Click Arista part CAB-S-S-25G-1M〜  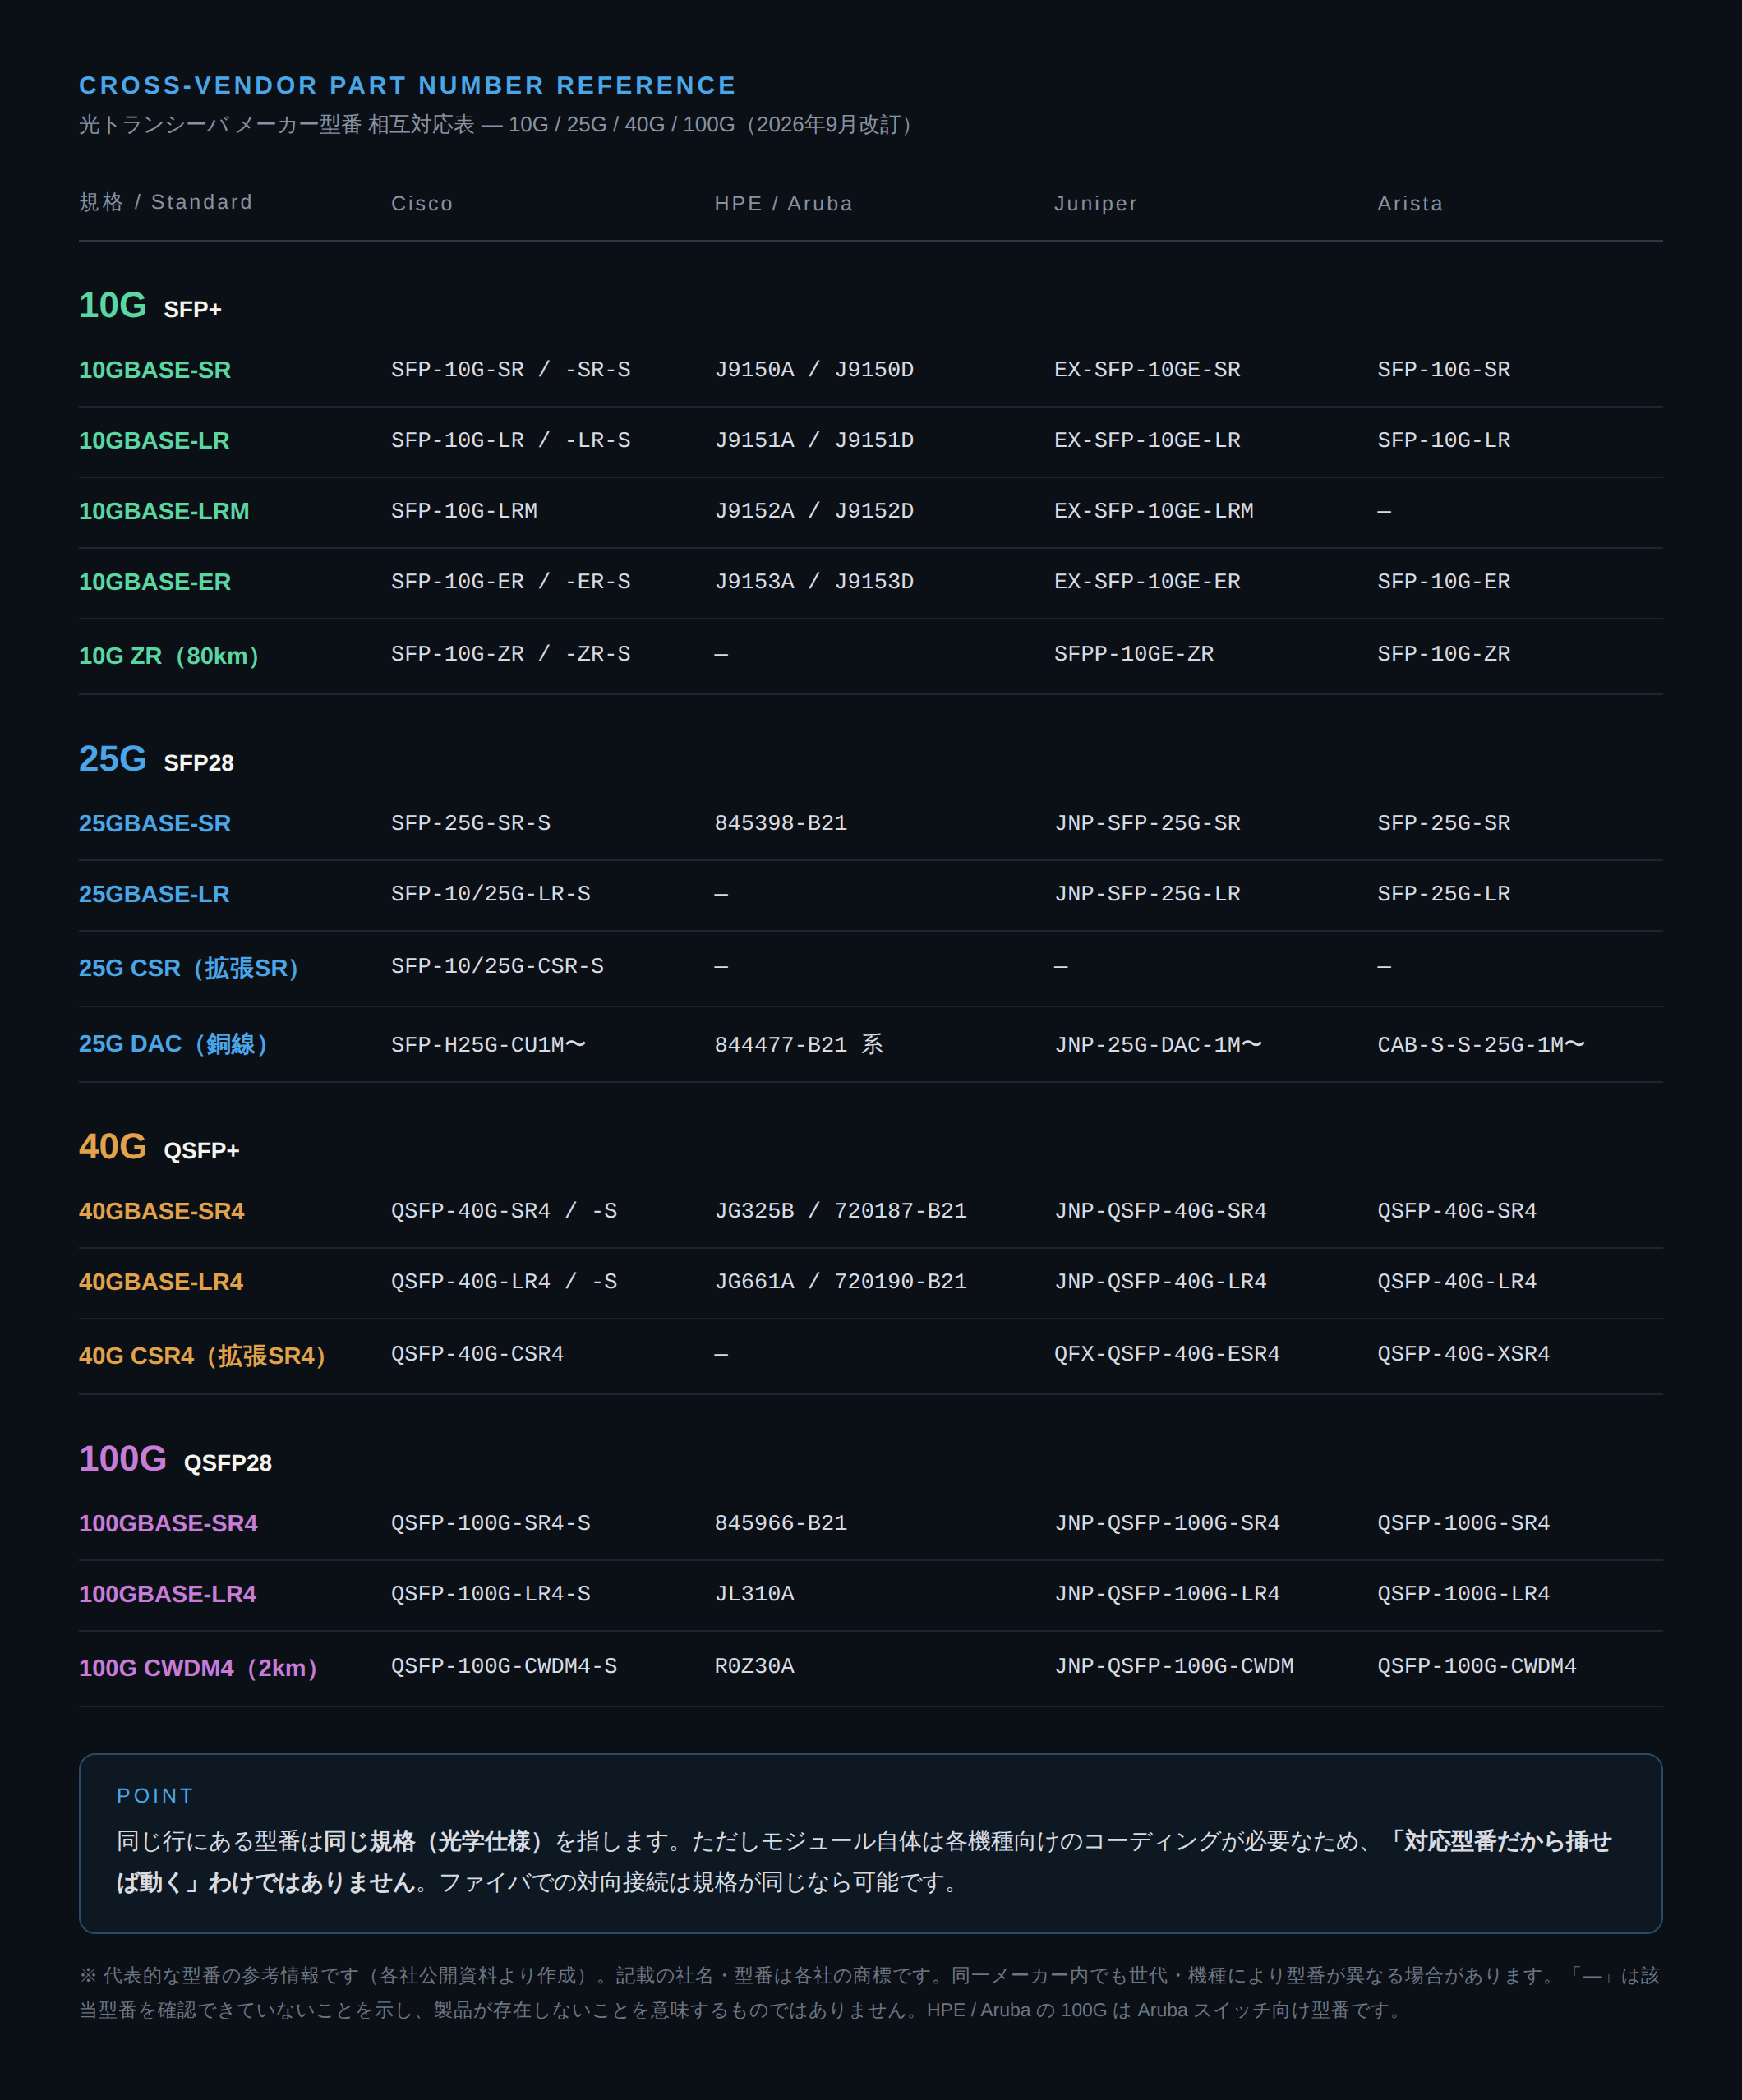(1481, 1045)
